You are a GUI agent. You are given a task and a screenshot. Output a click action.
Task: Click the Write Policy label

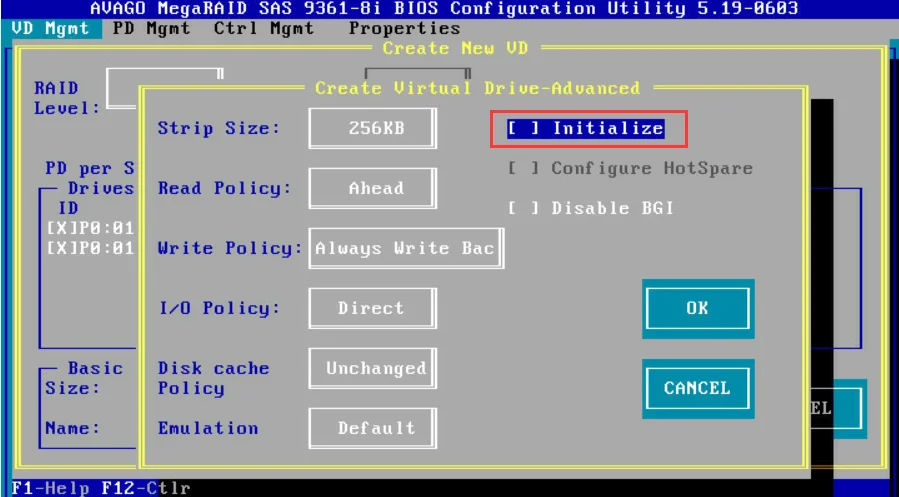[230, 248]
